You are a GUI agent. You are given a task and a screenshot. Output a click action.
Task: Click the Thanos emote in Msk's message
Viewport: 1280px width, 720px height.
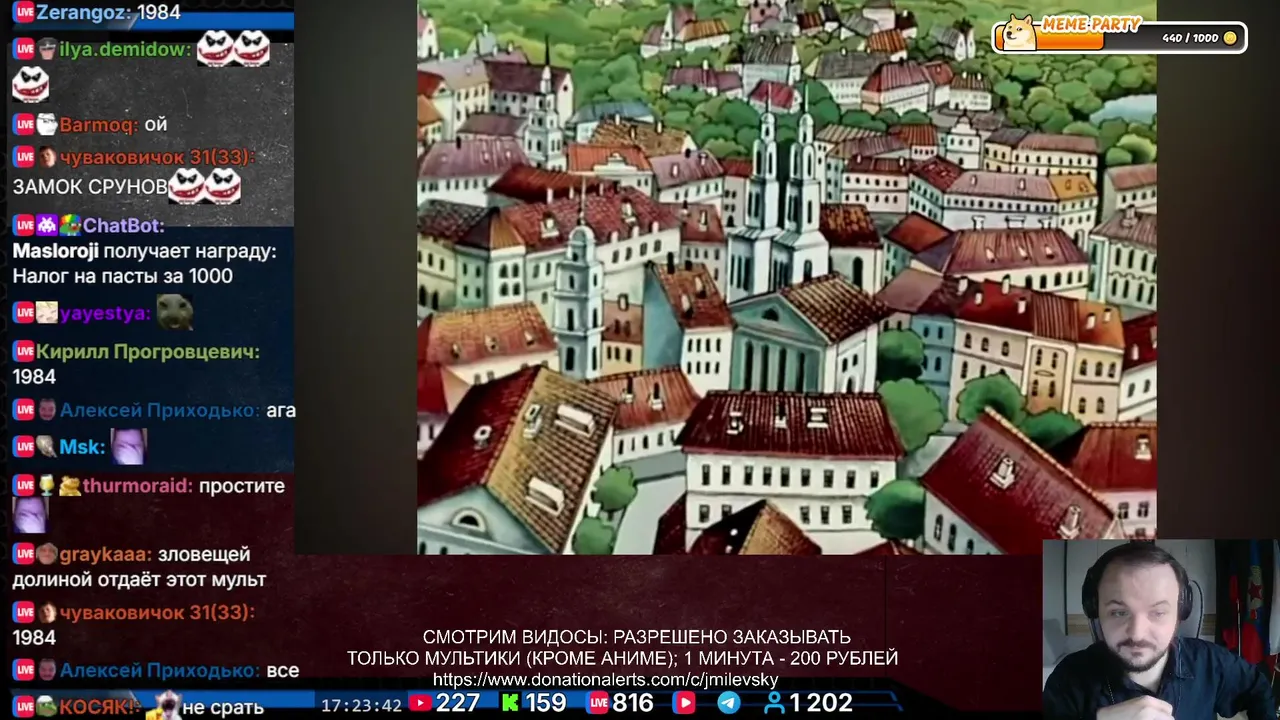129,446
